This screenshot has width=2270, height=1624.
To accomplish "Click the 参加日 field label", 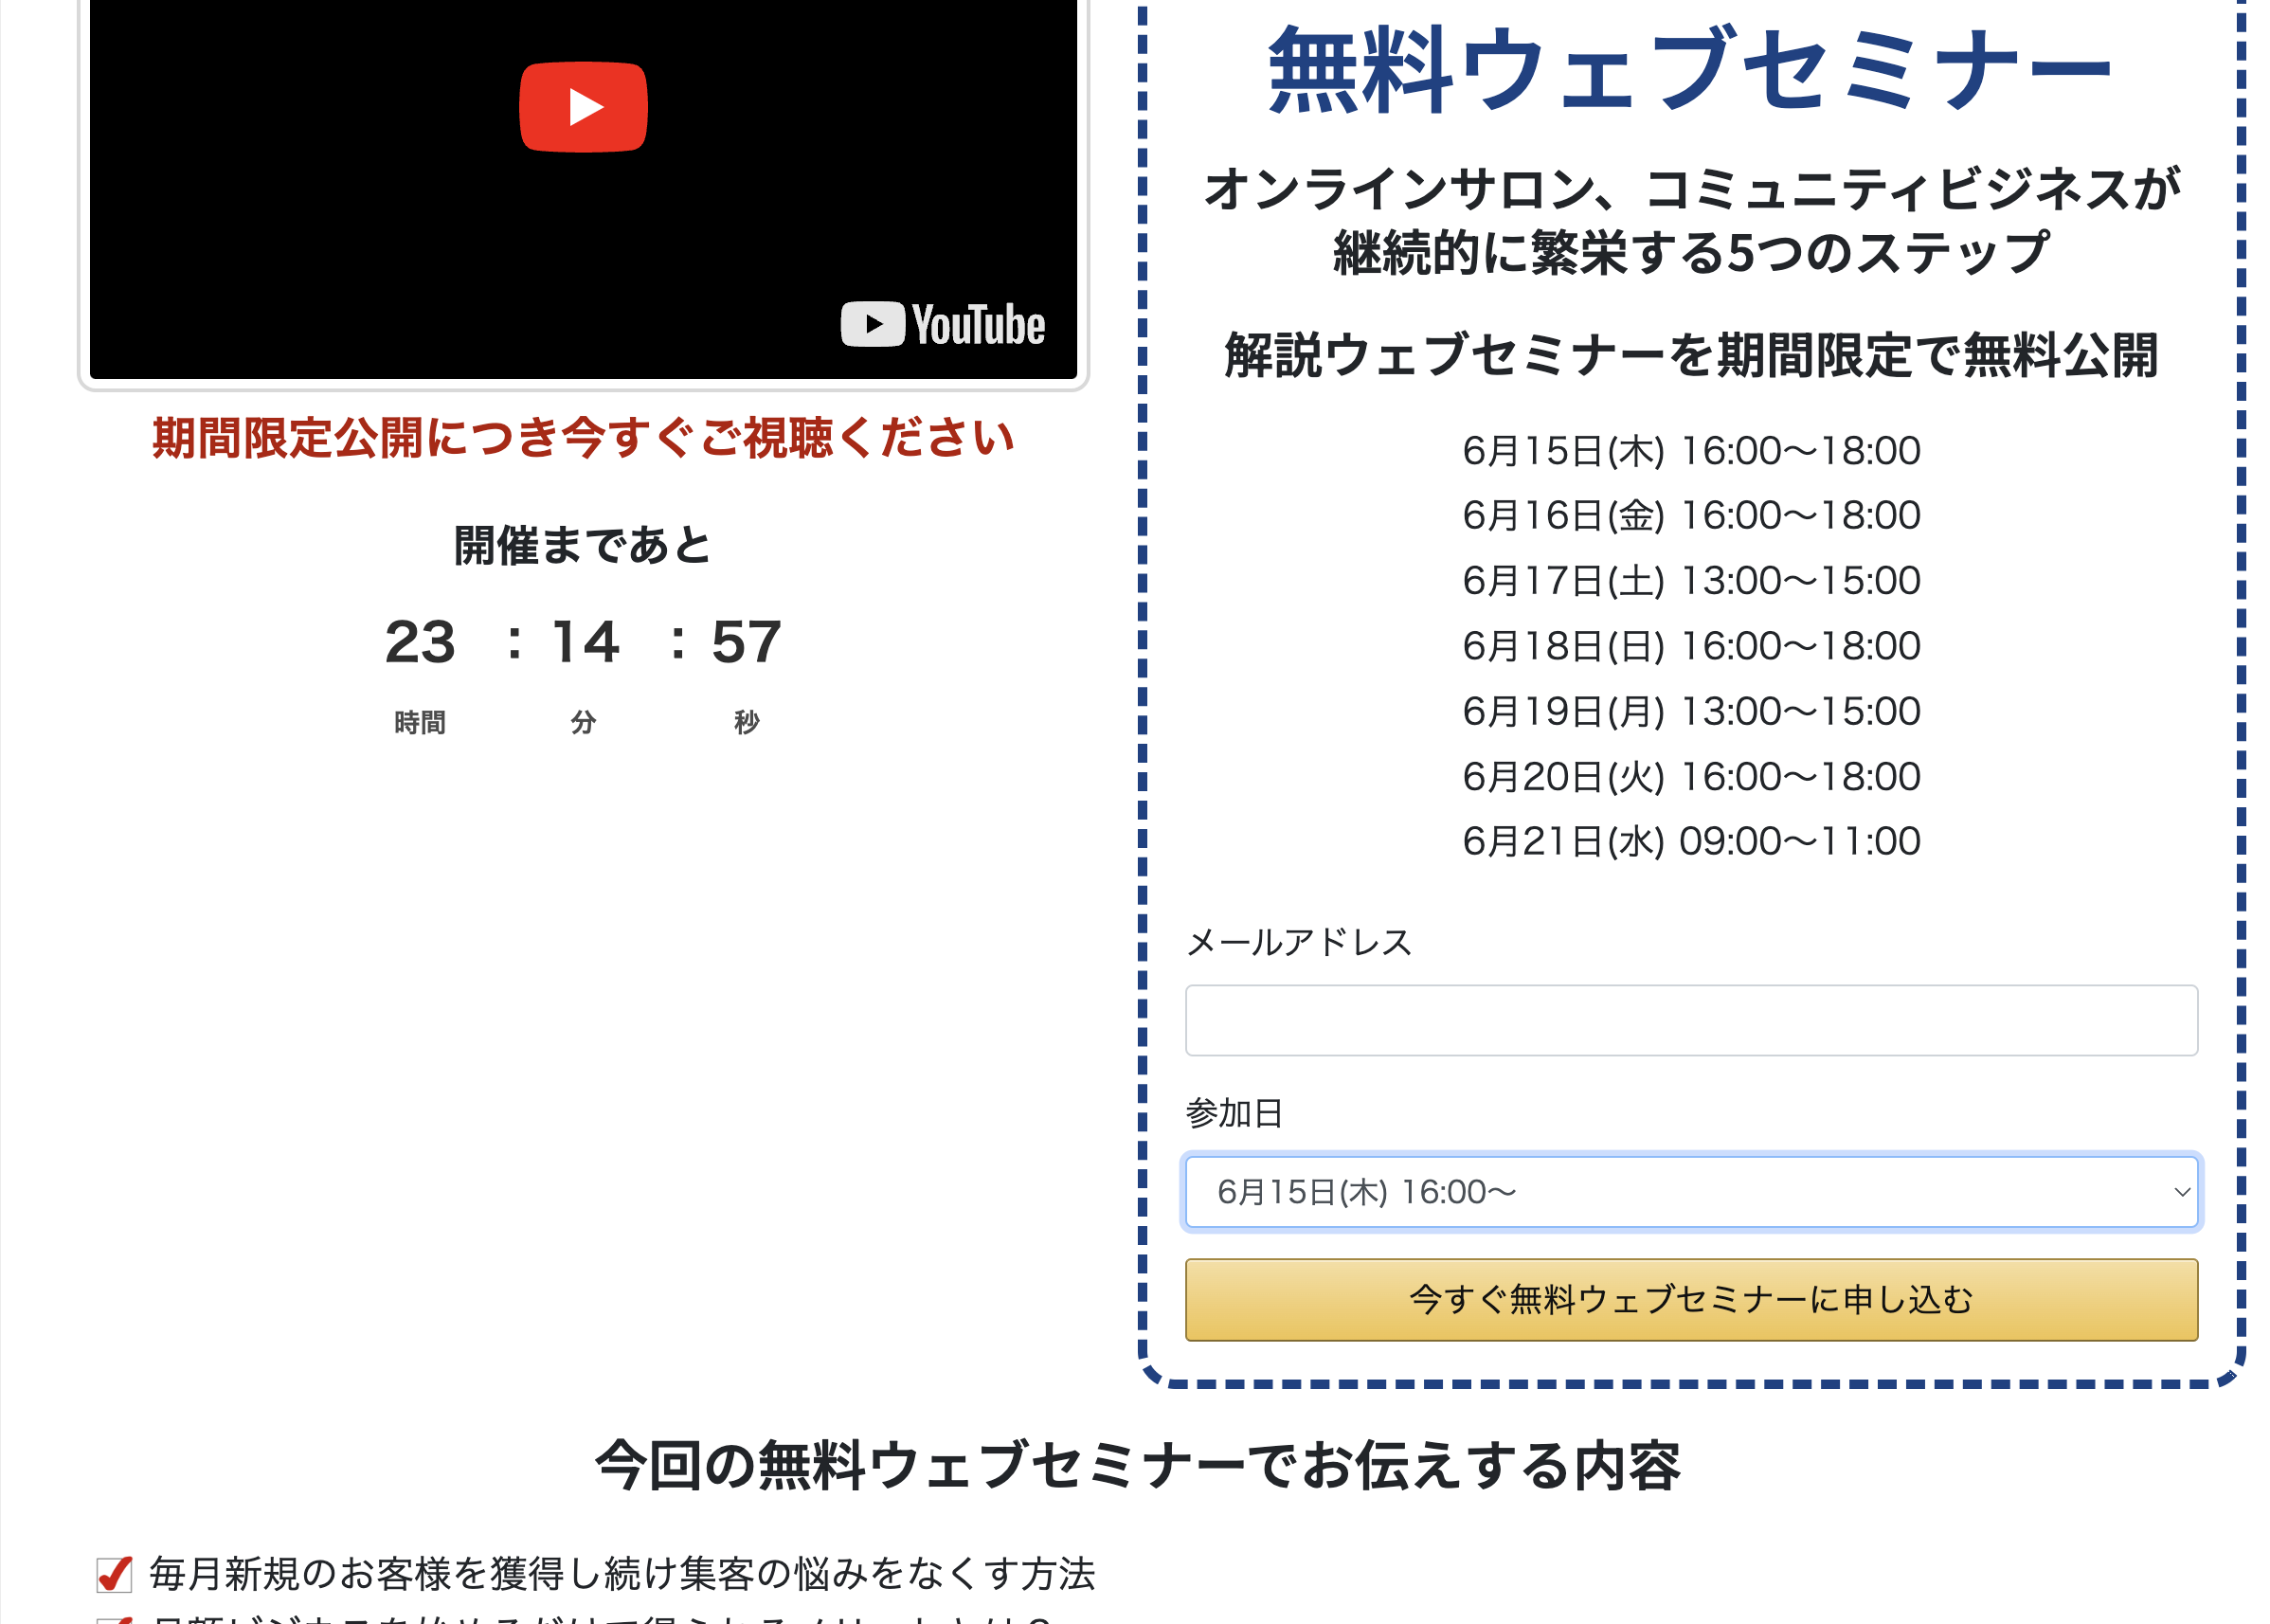I will 1234,1113.
